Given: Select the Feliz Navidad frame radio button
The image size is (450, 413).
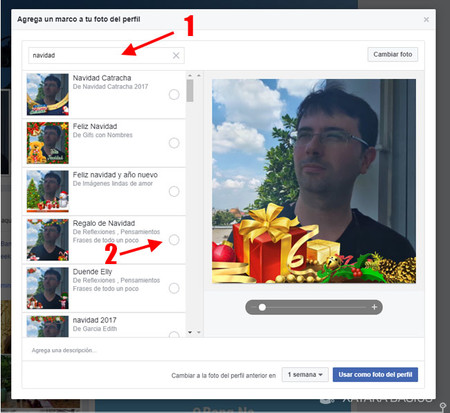Looking at the screenshot, I should (174, 143).
